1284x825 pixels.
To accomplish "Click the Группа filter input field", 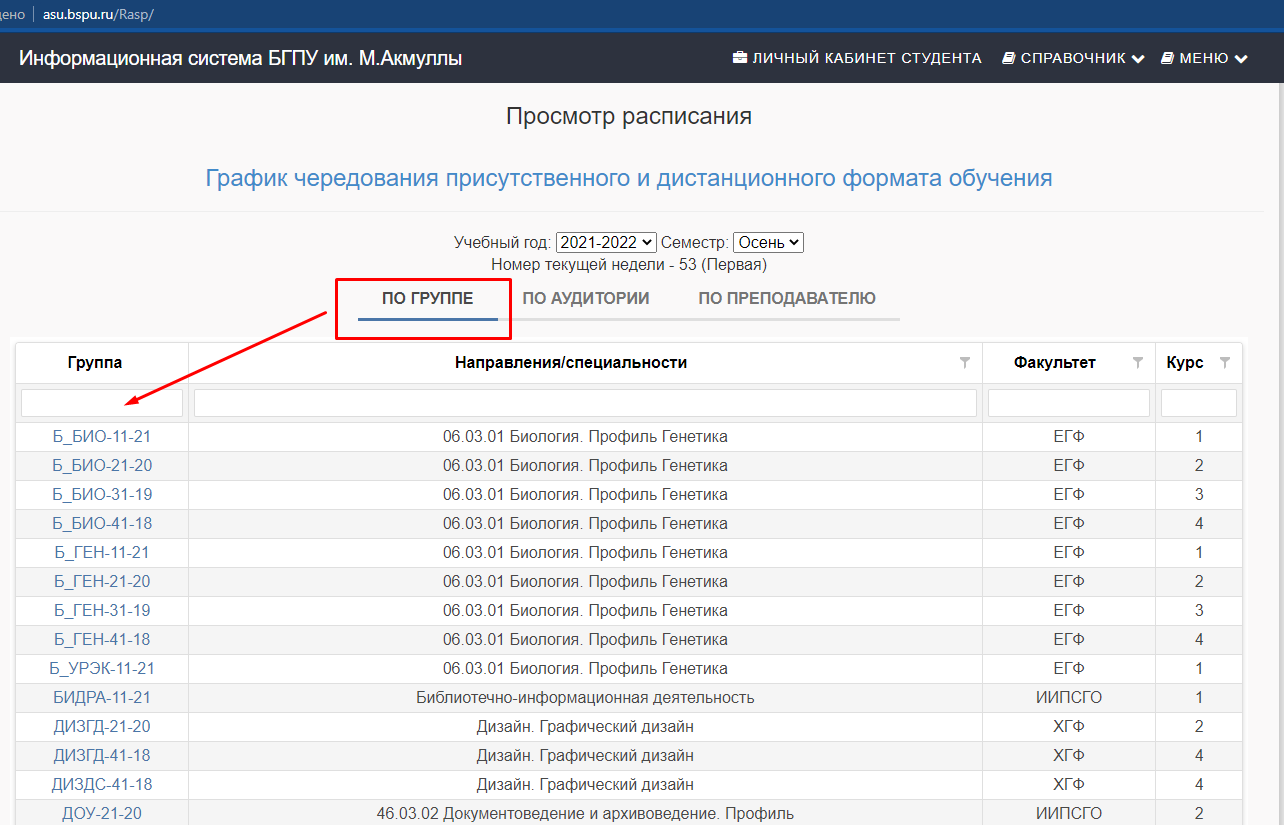I will coord(102,403).
